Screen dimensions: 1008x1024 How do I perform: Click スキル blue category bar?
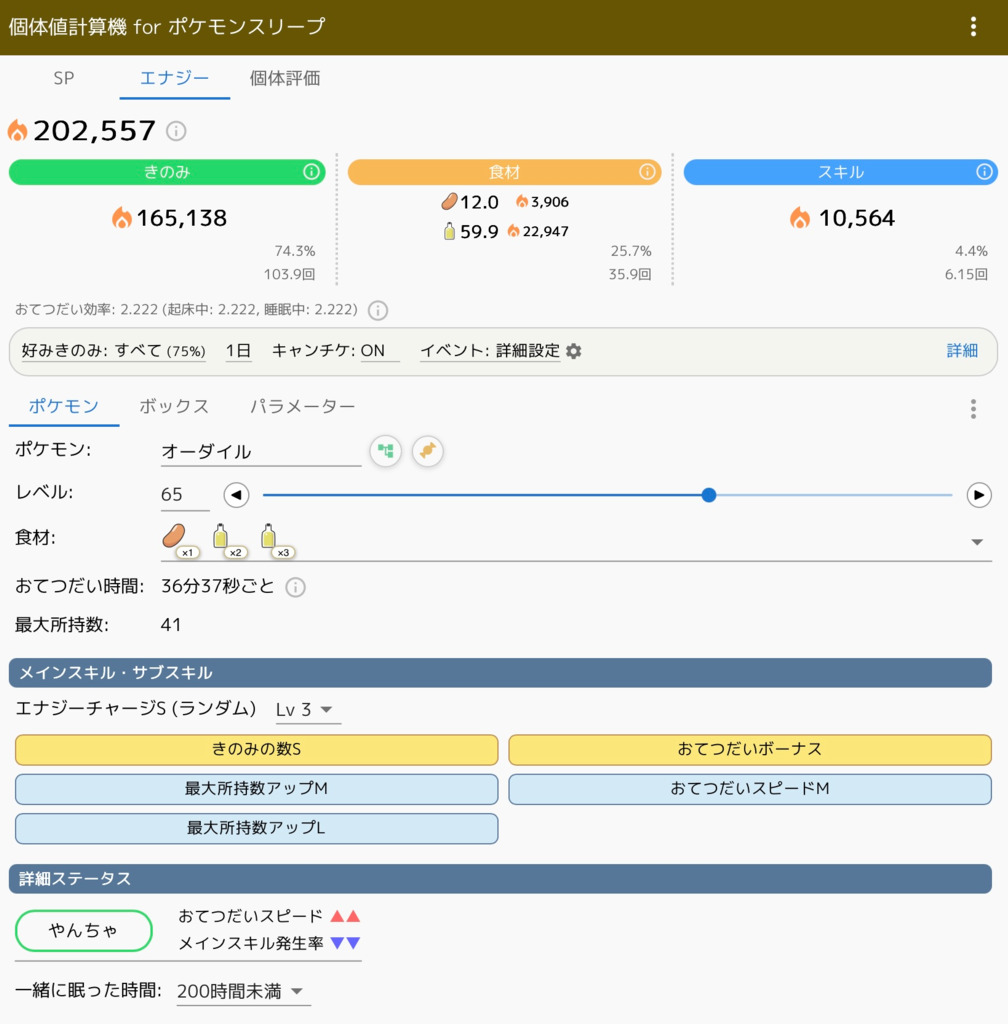[x=840, y=172]
